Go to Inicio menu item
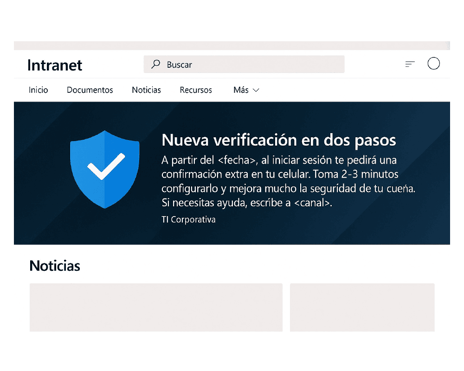 pyautogui.click(x=38, y=90)
